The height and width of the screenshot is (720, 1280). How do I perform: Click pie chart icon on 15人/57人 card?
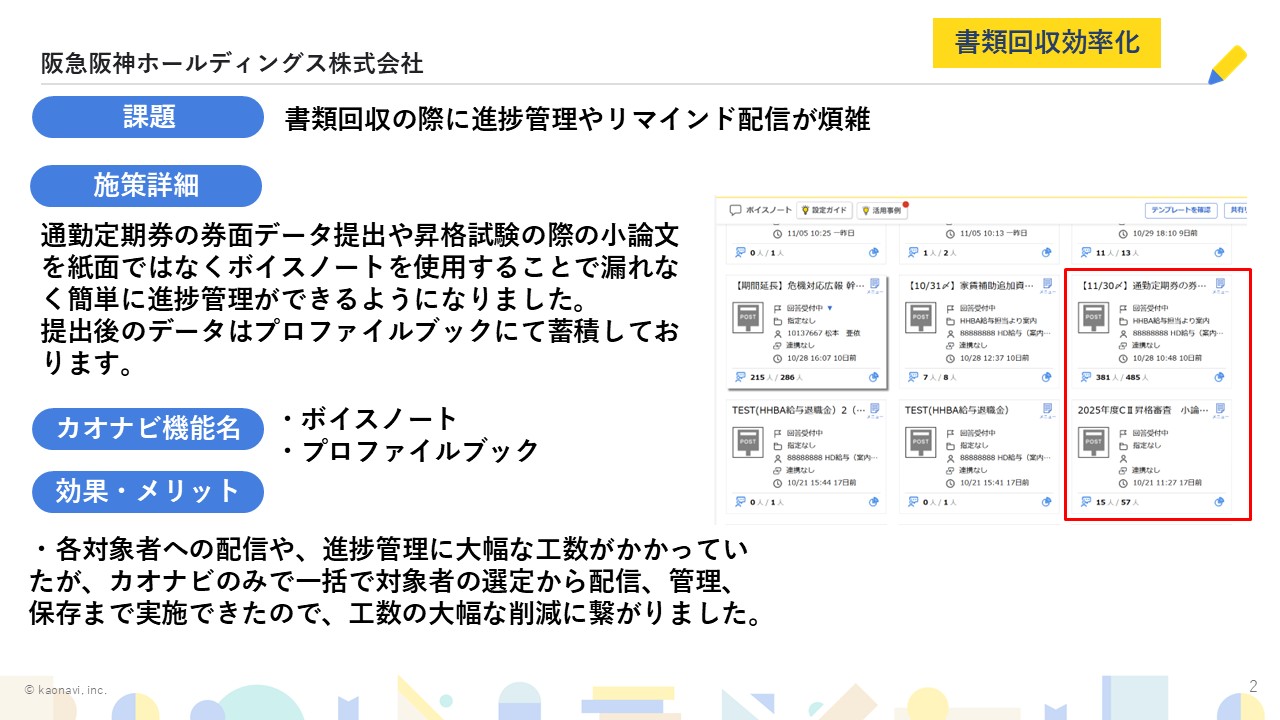1219,502
